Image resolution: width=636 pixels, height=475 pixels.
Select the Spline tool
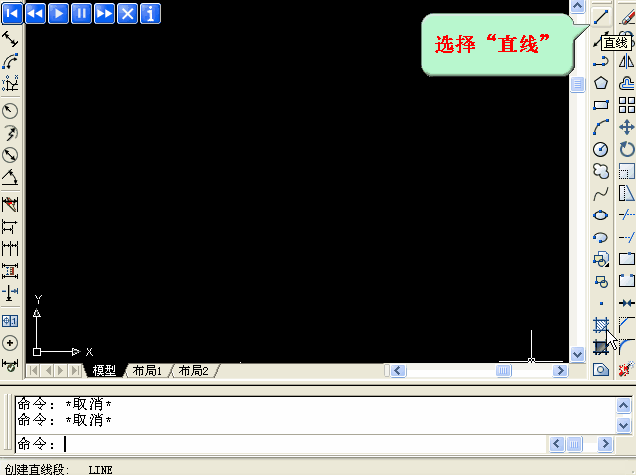click(601, 193)
